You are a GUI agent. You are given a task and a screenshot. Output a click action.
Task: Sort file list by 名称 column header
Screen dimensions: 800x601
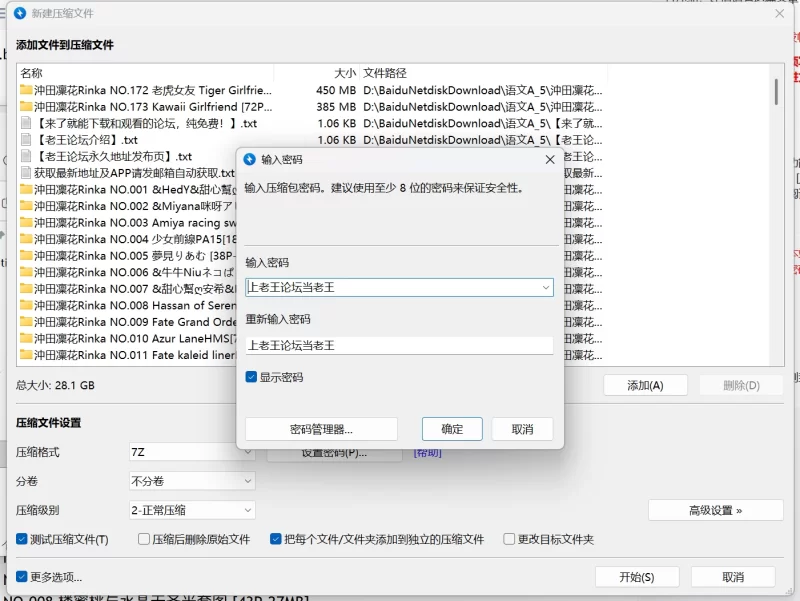click(145, 73)
